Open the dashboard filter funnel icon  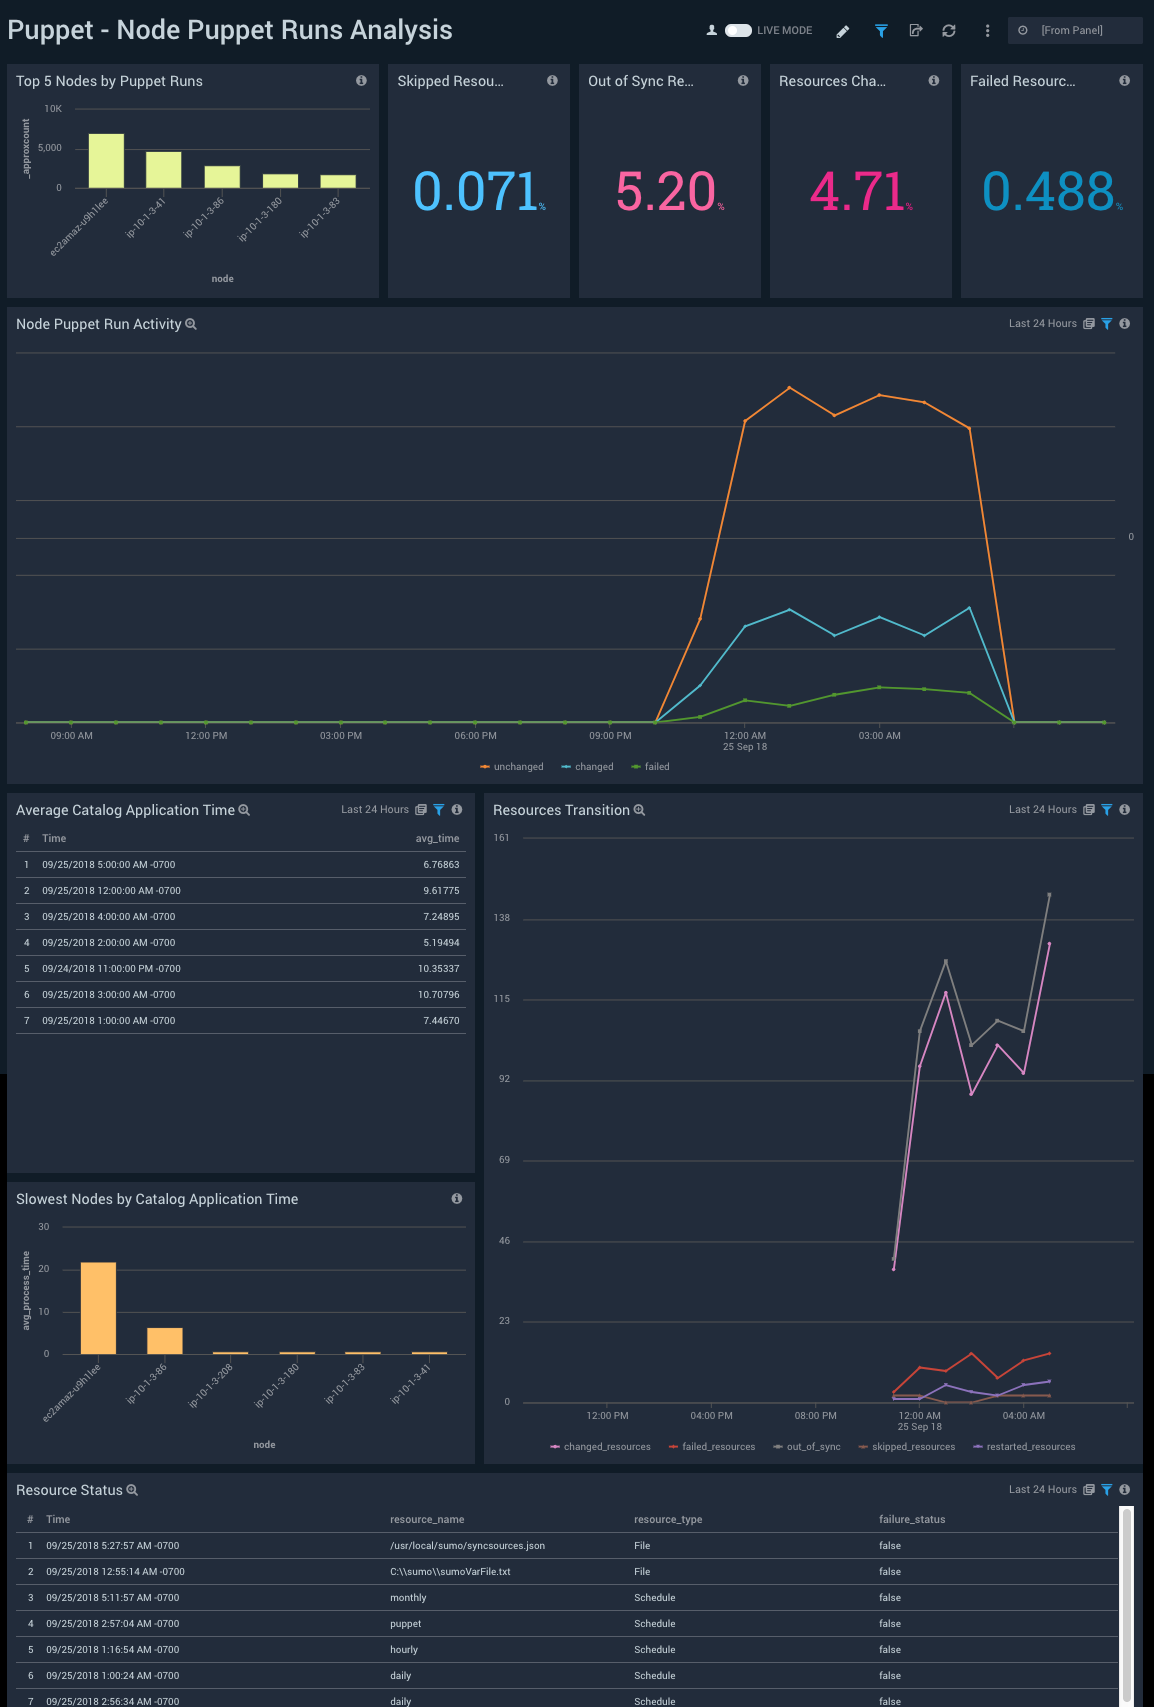pos(881,31)
